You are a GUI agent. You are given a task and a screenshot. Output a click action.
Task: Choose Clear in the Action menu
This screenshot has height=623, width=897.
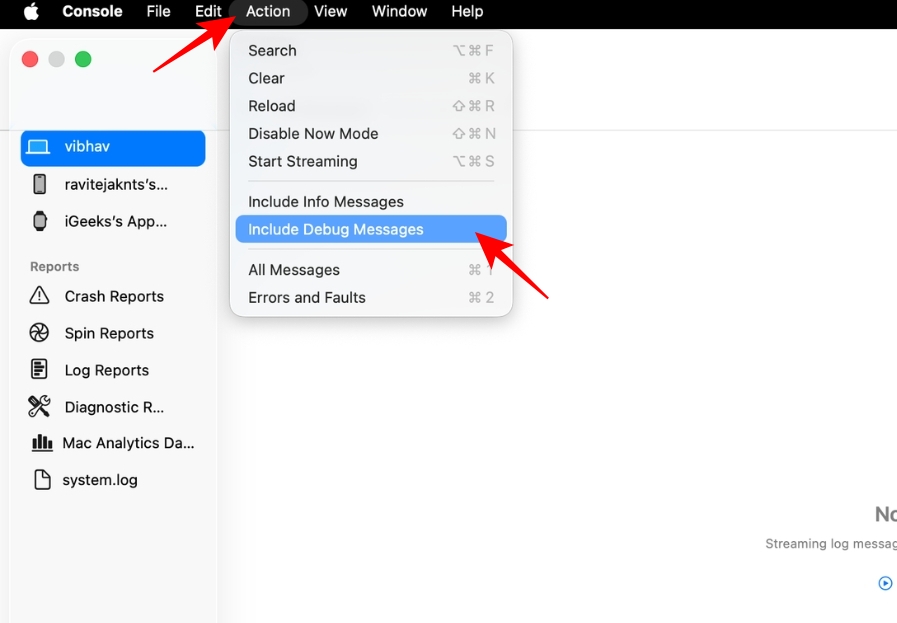click(x=371, y=78)
